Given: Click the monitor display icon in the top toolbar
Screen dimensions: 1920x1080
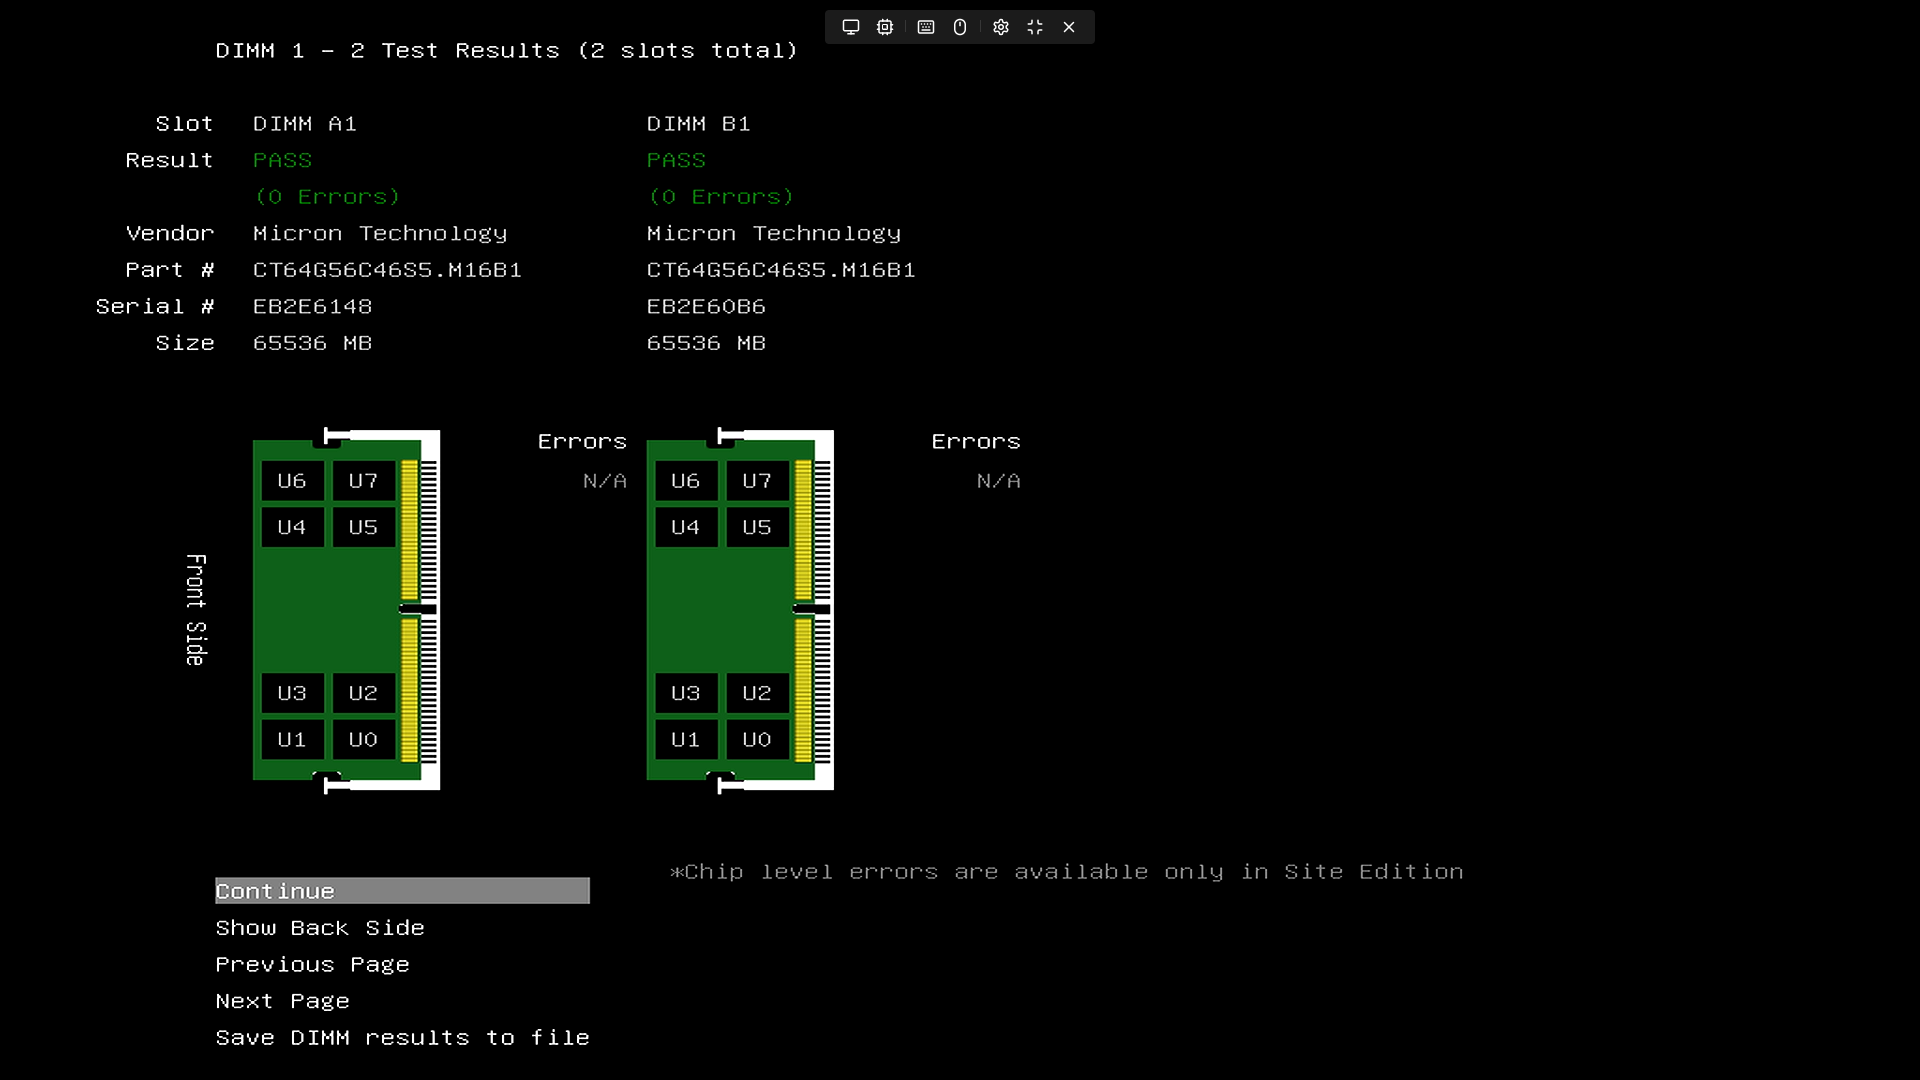Looking at the screenshot, I should click(x=851, y=27).
